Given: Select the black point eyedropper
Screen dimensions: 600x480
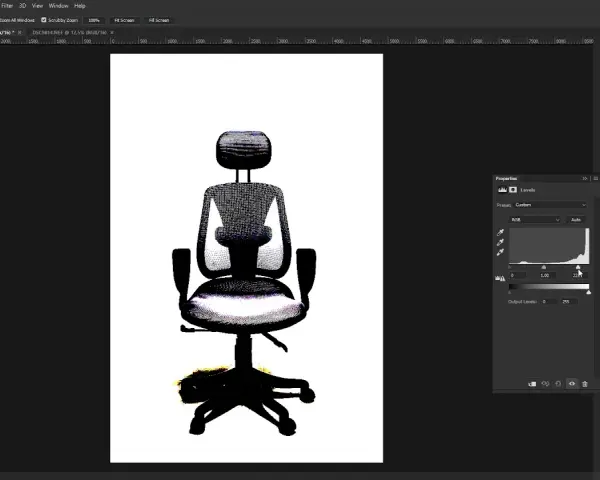Looking at the screenshot, I should pyautogui.click(x=500, y=232).
